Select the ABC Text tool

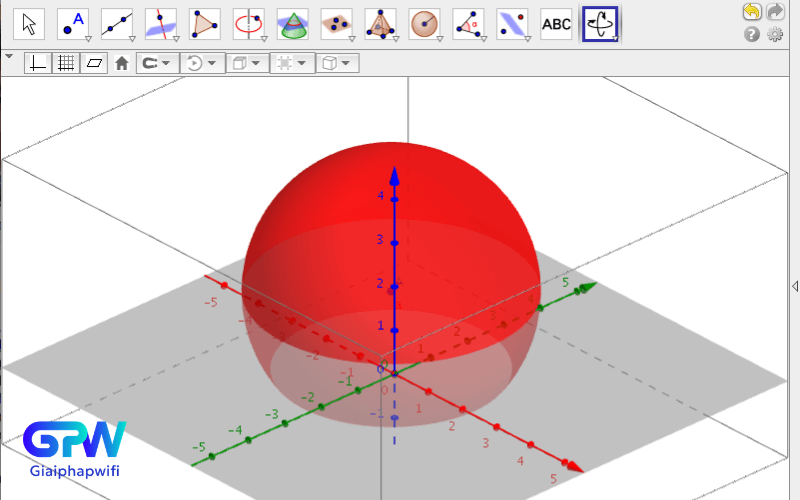click(556, 24)
